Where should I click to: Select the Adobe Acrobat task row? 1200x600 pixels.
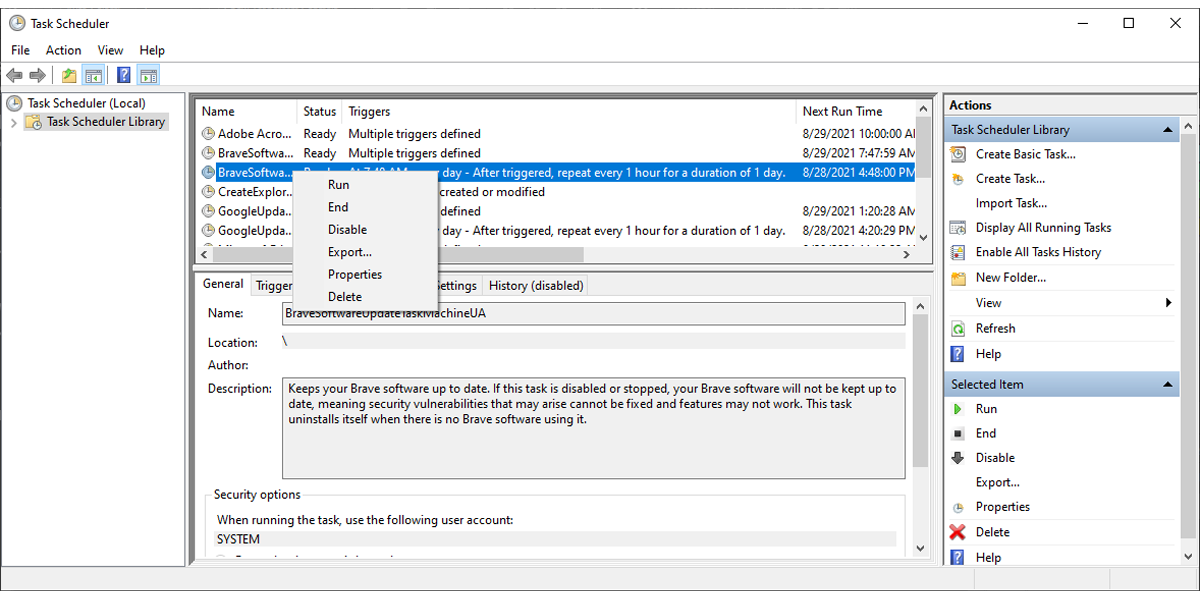coord(249,134)
